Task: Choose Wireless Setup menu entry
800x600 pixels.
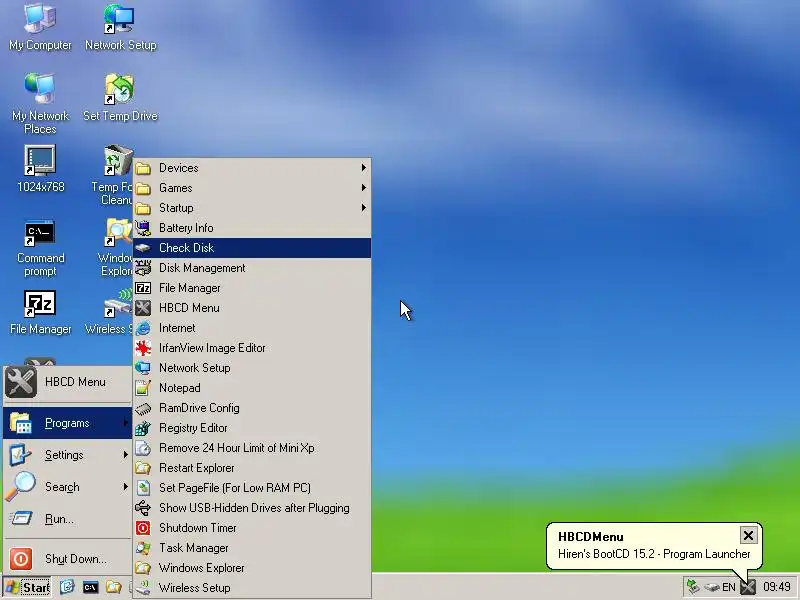Action: pyautogui.click(x=252, y=588)
